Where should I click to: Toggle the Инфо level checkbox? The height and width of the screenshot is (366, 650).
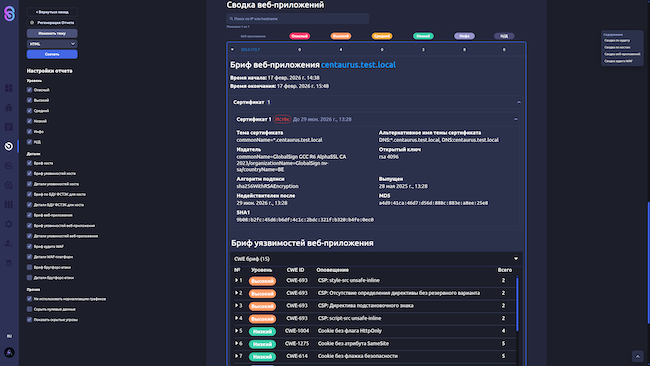tap(29, 131)
